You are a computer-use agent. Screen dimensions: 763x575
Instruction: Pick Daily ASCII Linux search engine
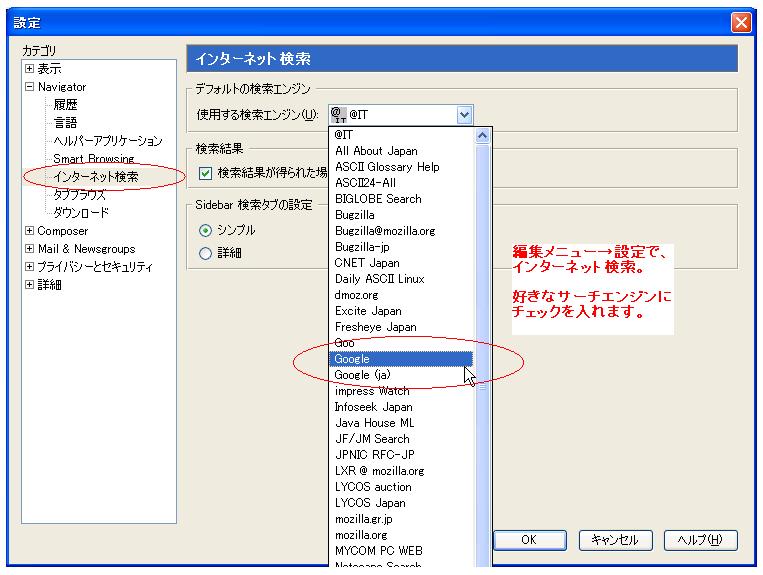(401, 279)
